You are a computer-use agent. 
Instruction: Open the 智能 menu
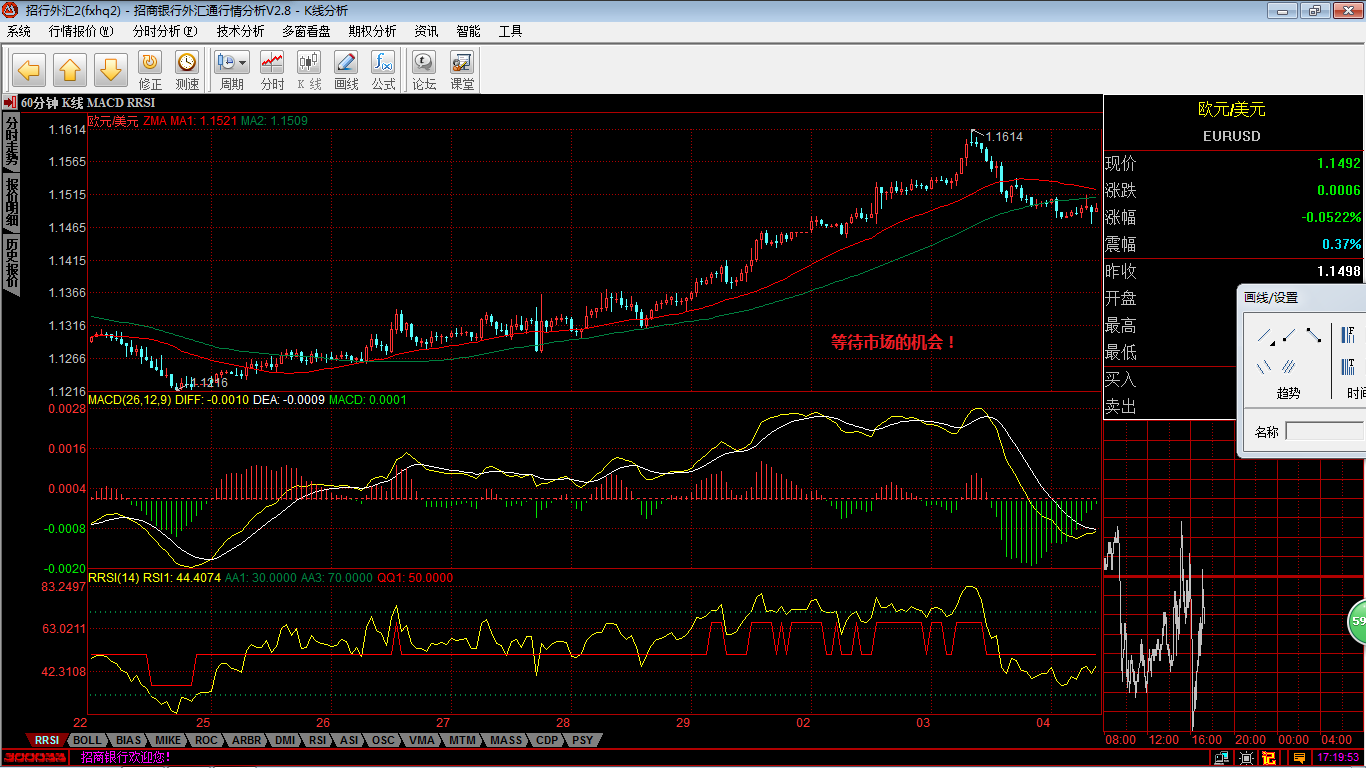pyautogui.click(x=468, y=31)
